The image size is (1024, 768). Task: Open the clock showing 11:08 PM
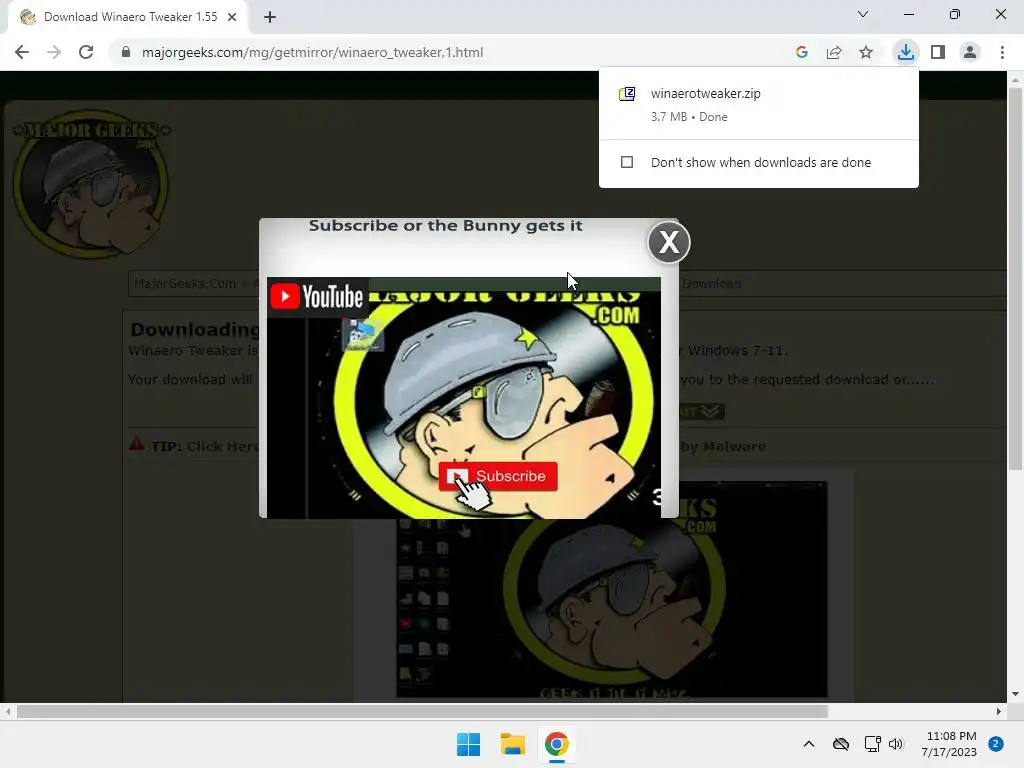950,744
